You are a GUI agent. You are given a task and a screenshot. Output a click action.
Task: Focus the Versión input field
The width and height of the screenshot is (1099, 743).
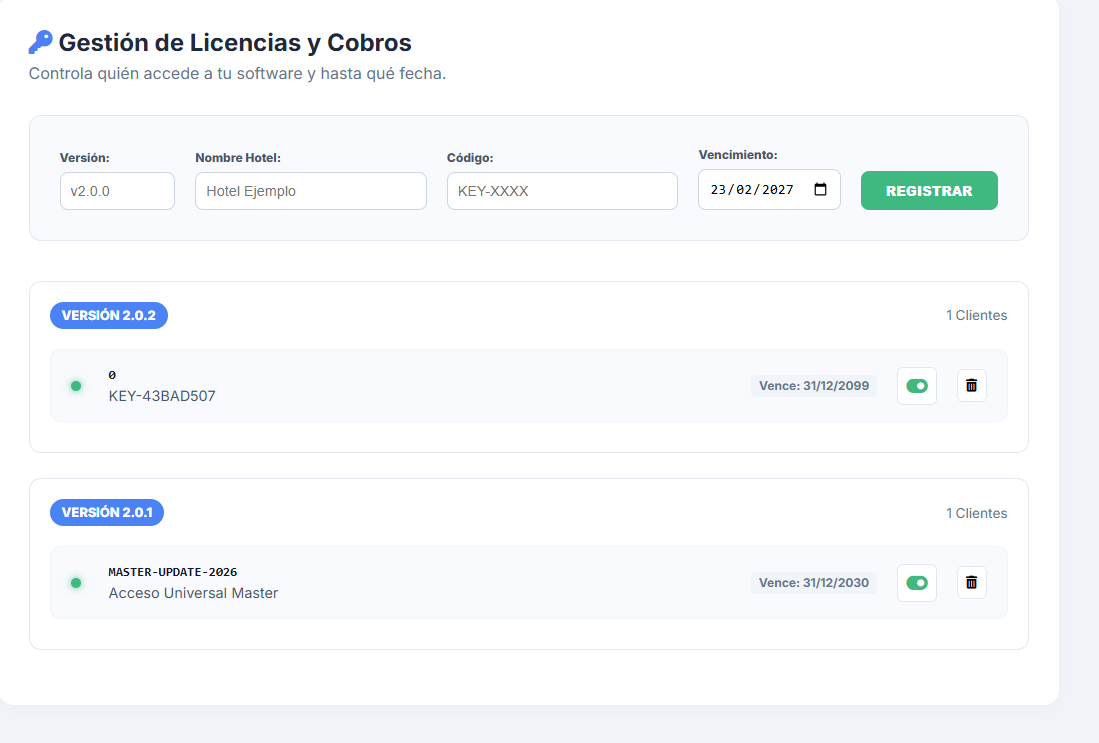point(117,191)
